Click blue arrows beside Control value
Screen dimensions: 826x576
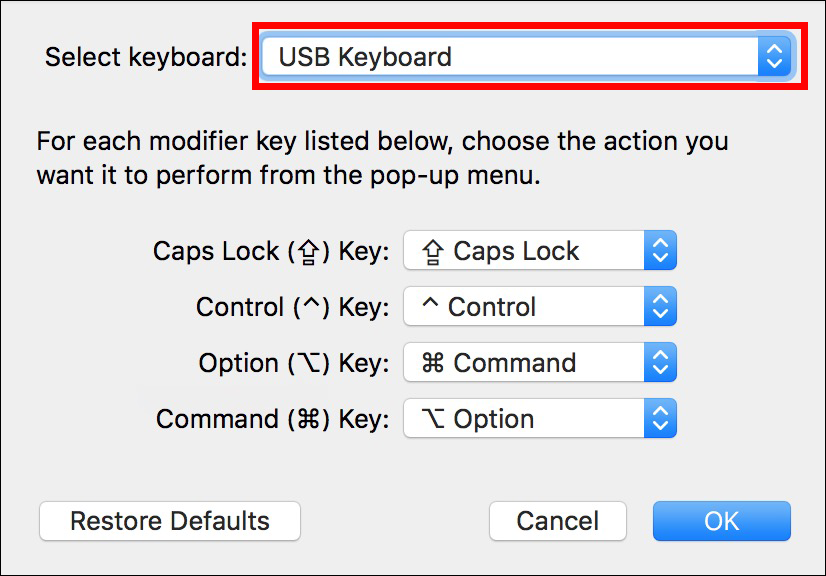tap(660, 306)
